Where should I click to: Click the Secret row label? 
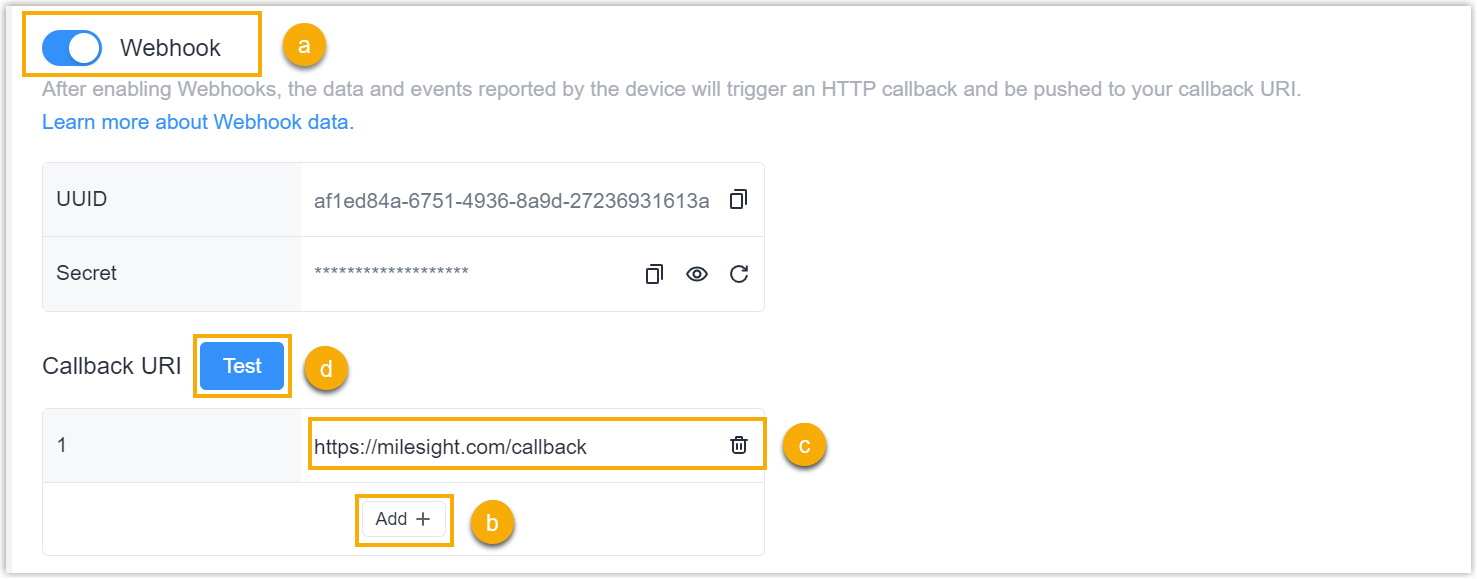click(86, 273)
